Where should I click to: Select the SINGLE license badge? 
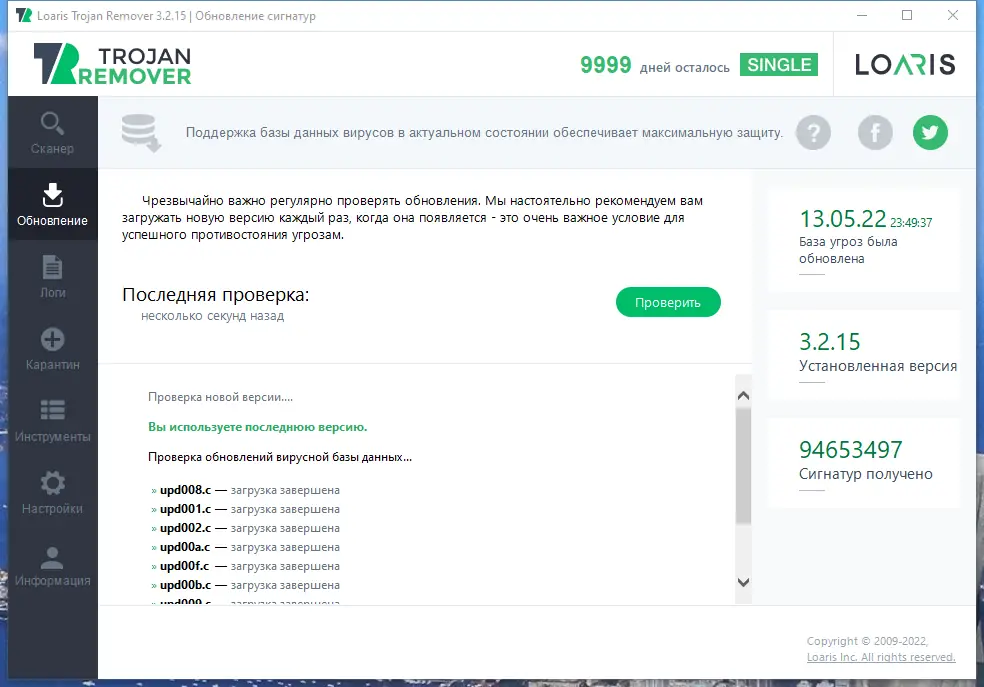[779, 64]
